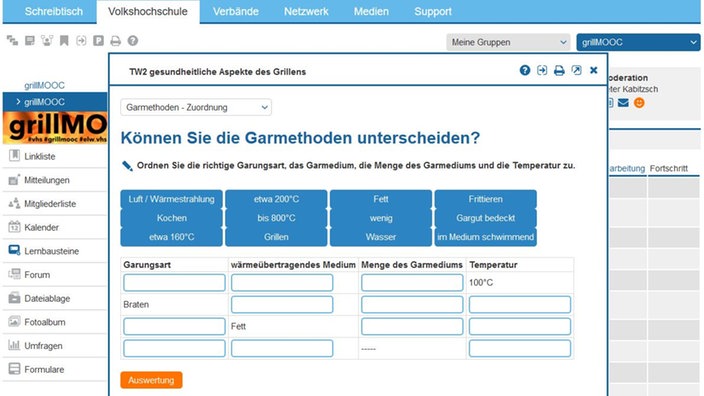This screenshot has width=704, height=396.
Task: Click the main toolbar print icon
Action: coord(115,41)
